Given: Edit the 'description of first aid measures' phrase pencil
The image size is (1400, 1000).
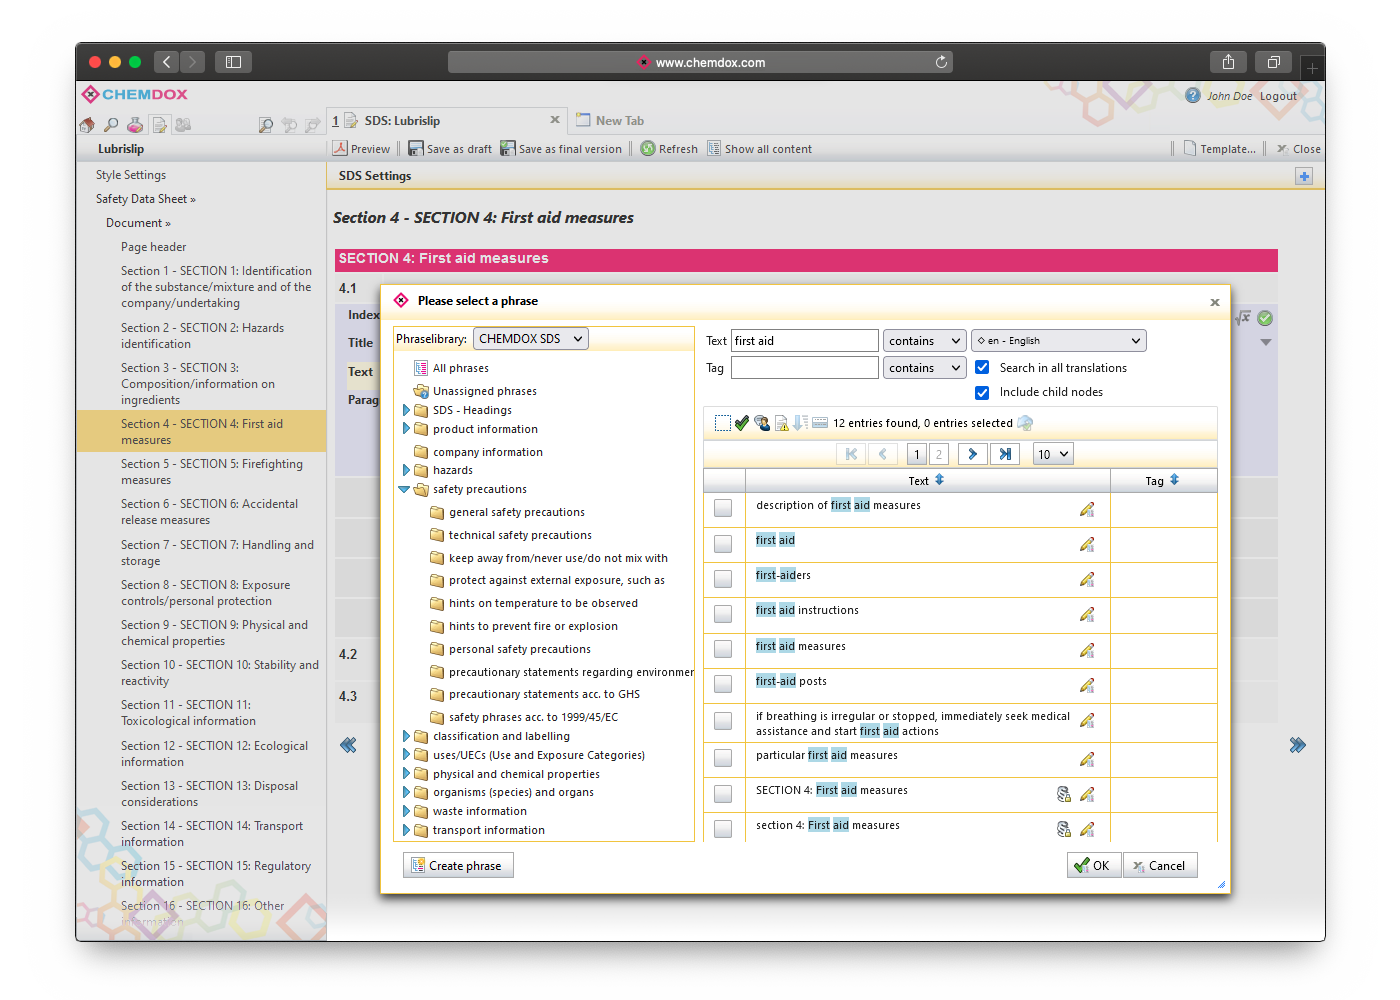Looking at the screenshot, I should [1087, 509].
